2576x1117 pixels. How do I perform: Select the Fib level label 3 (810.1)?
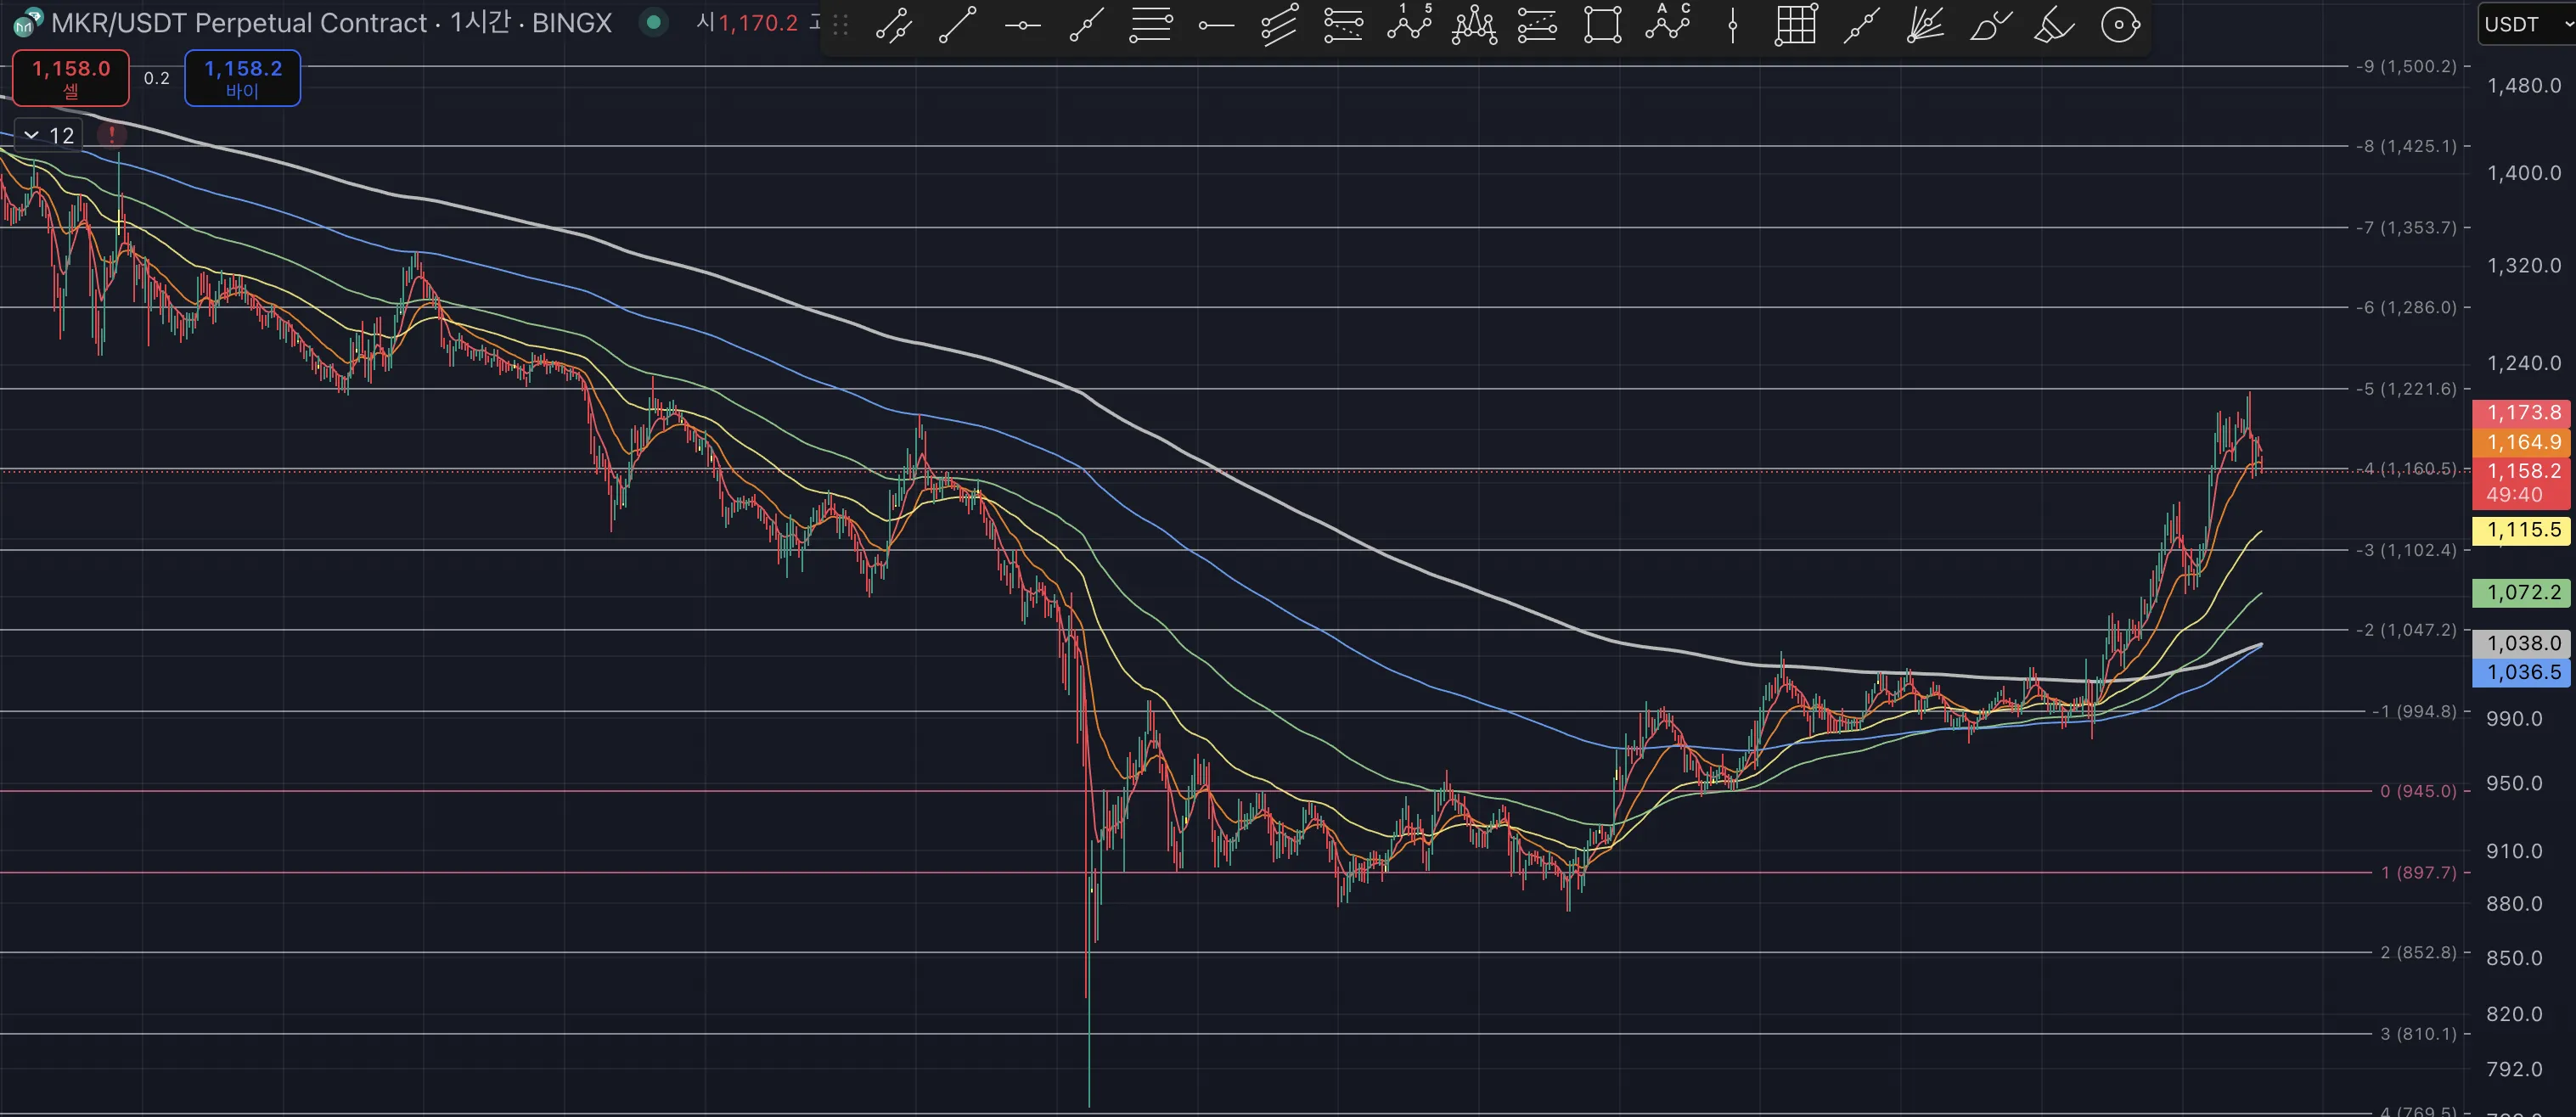tap(2418, 1034)
